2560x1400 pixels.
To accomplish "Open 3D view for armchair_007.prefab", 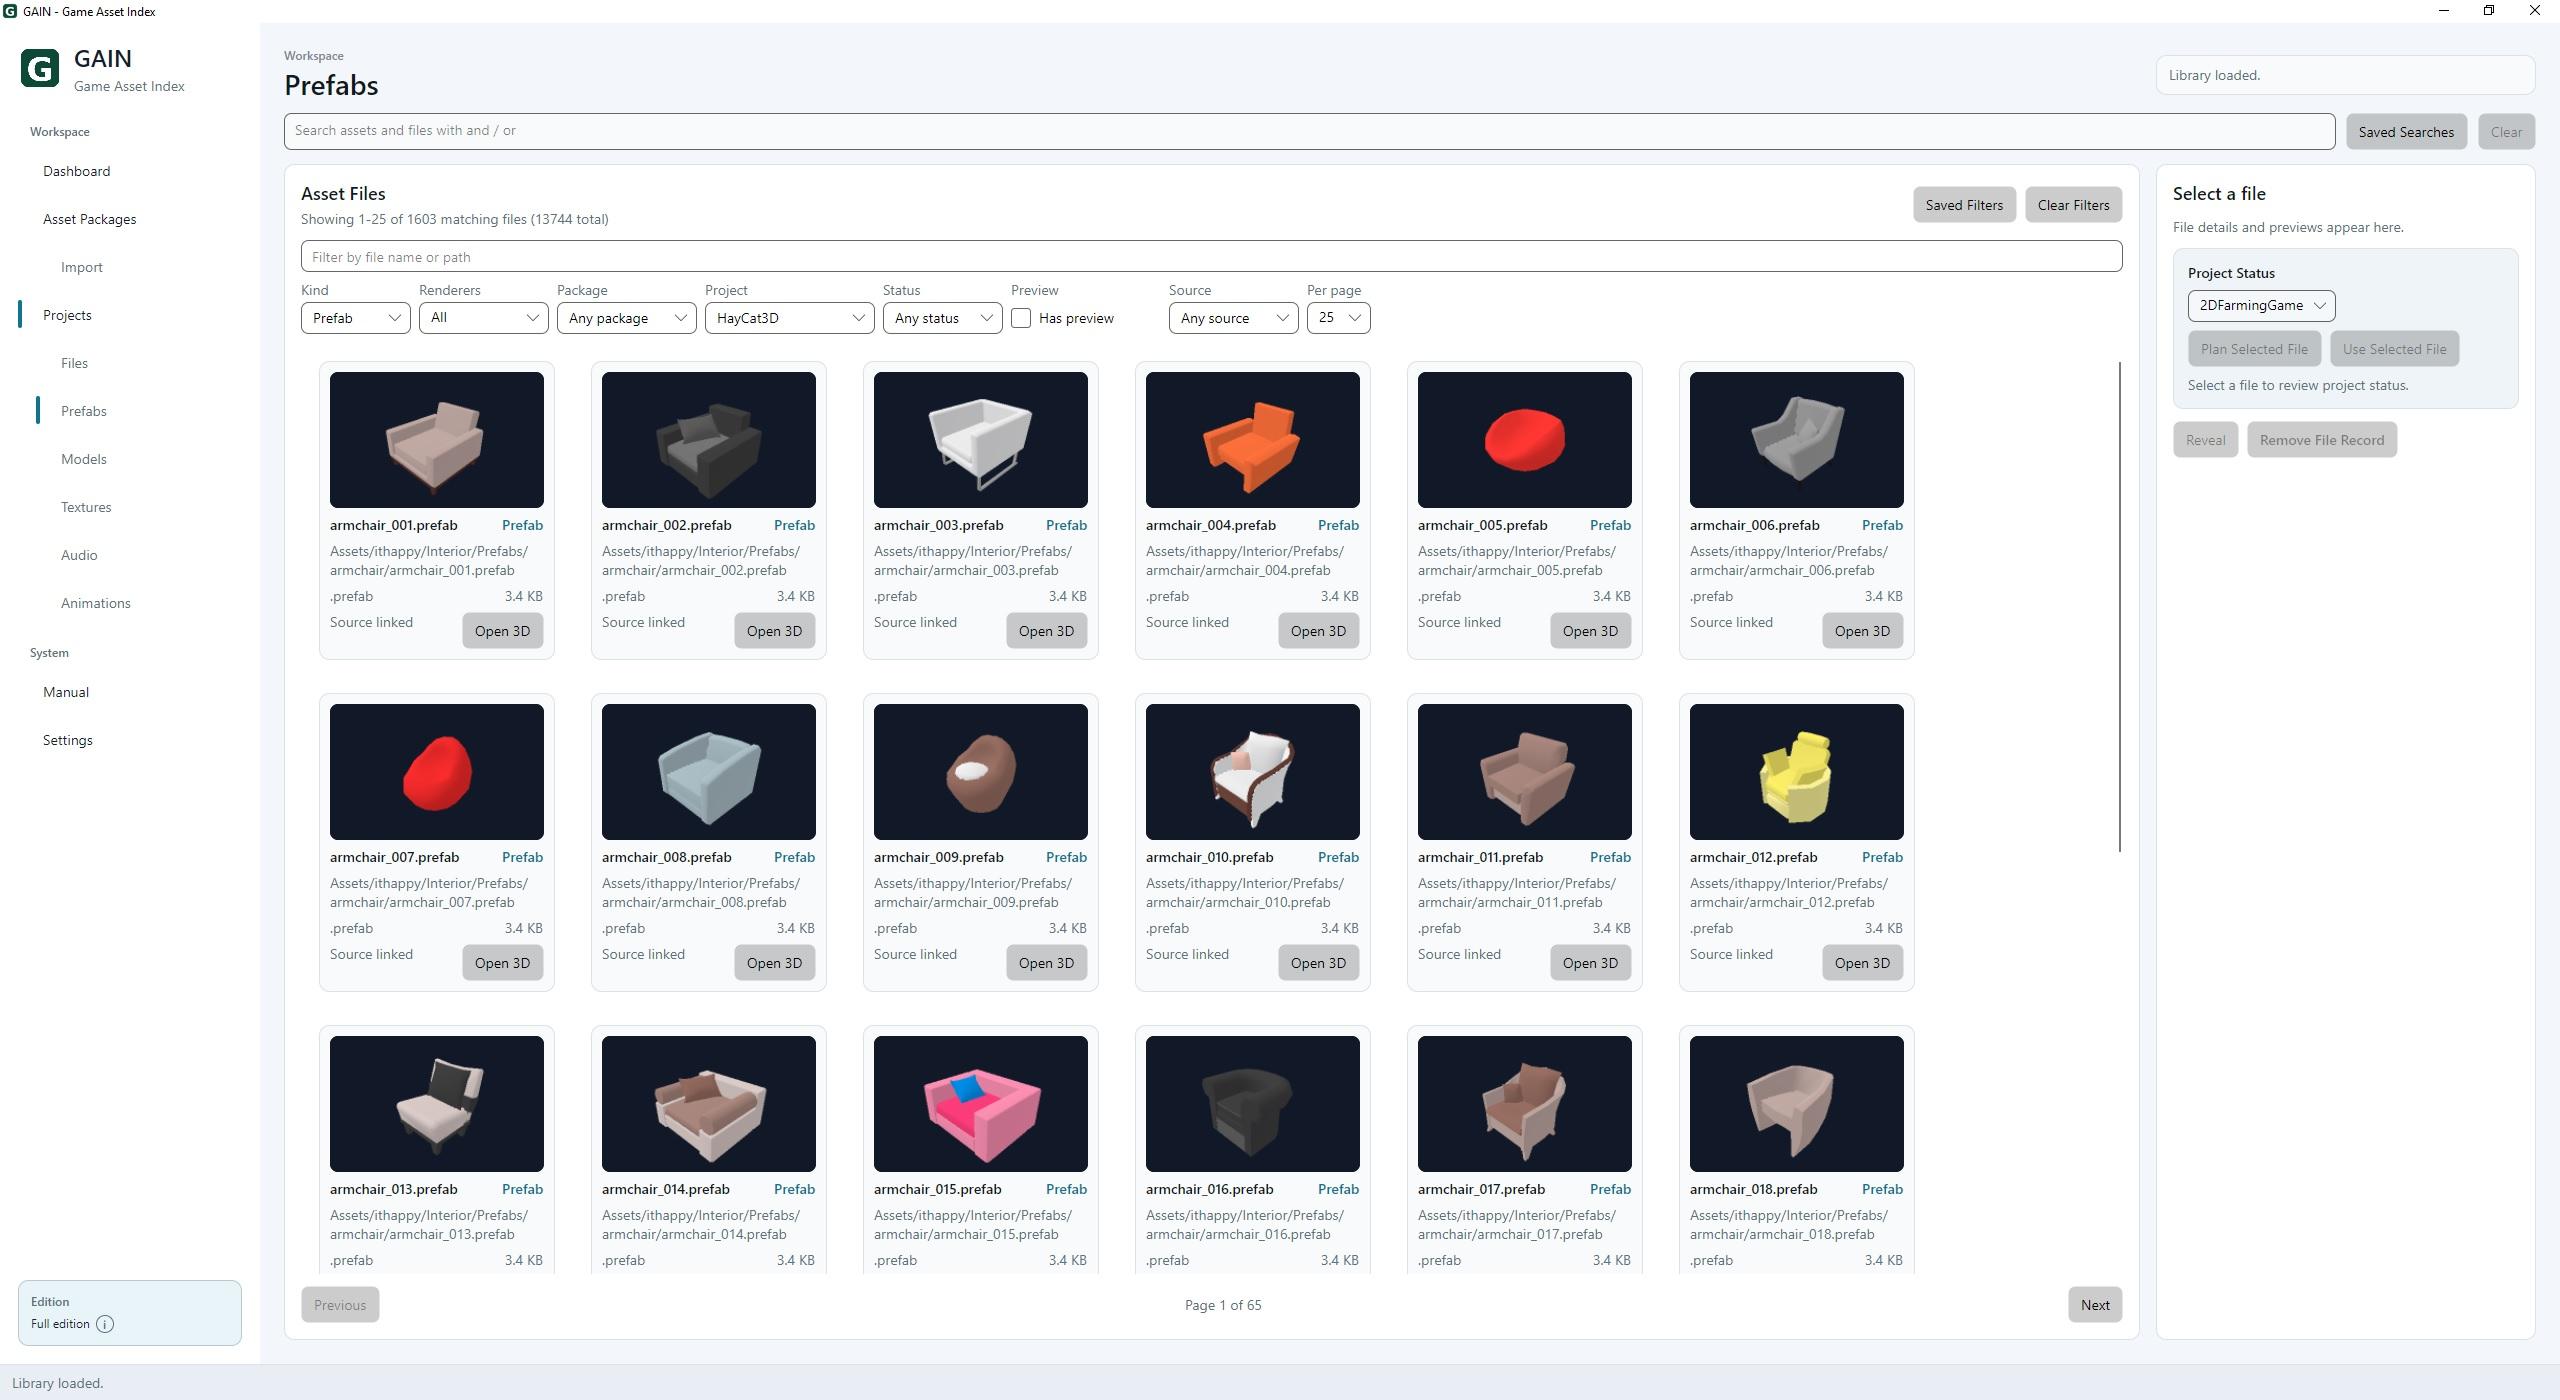I will tap(502, 963).
